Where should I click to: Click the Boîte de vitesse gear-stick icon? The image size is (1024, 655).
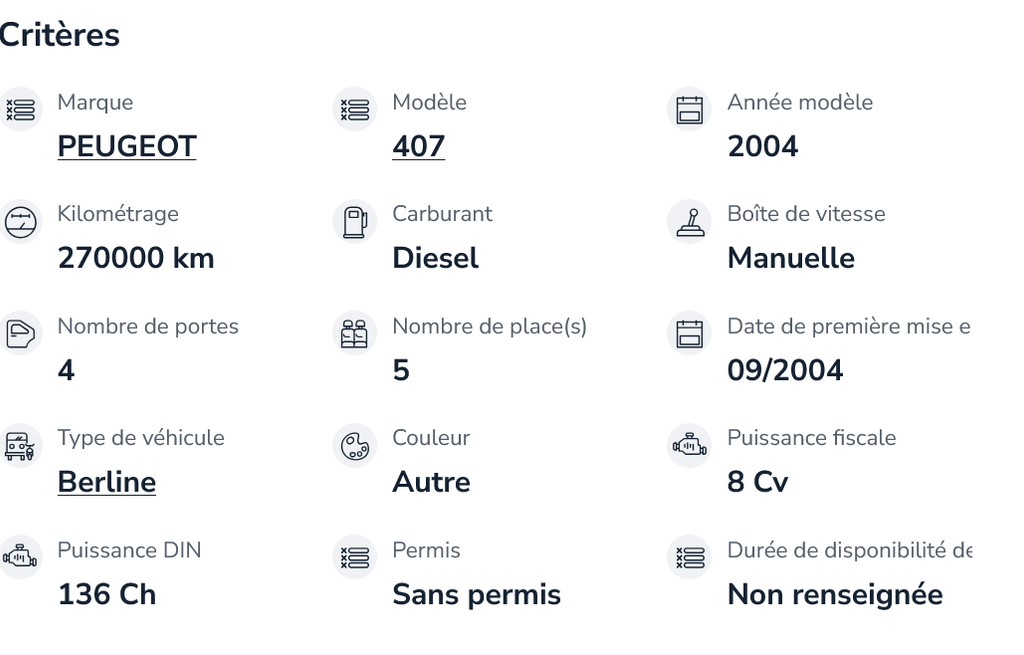[689, 222]
